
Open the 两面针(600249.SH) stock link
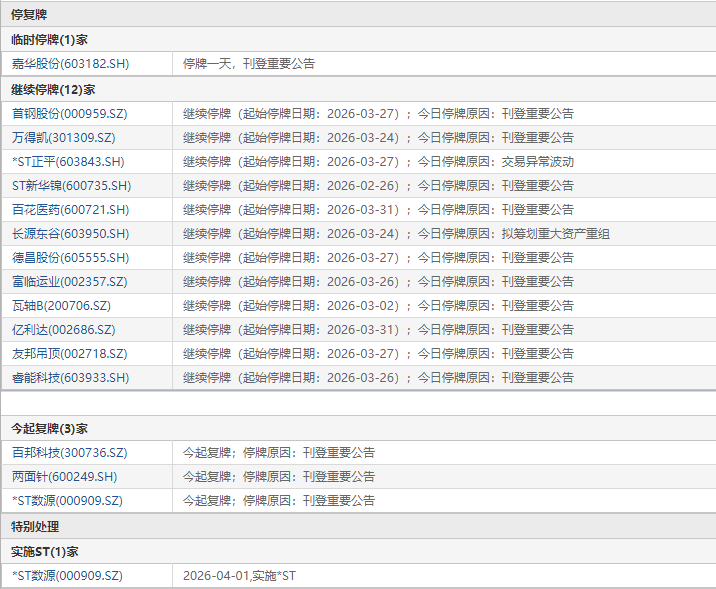coord(64,476)
